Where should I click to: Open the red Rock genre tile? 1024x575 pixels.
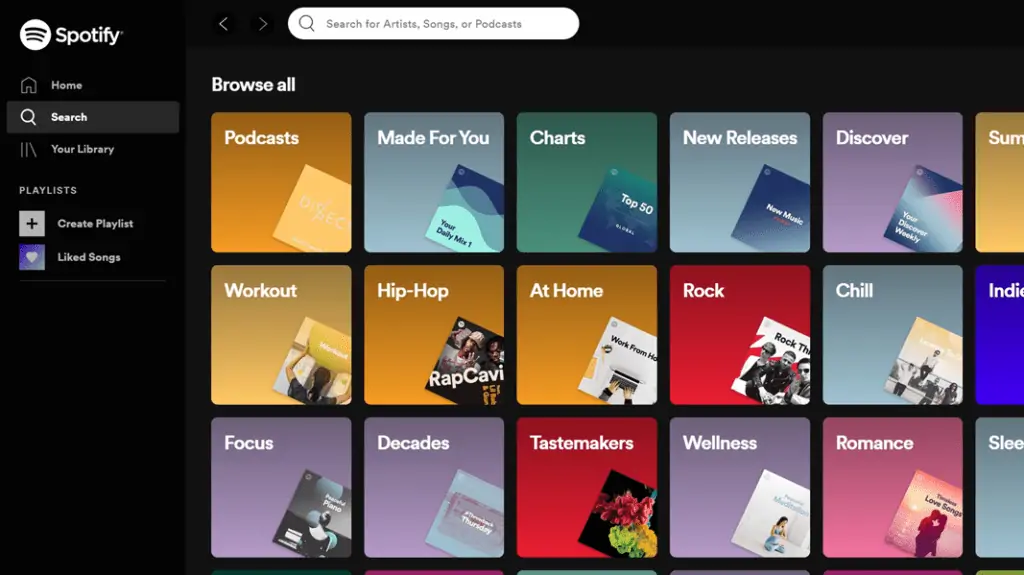click(x=739, y=334)
